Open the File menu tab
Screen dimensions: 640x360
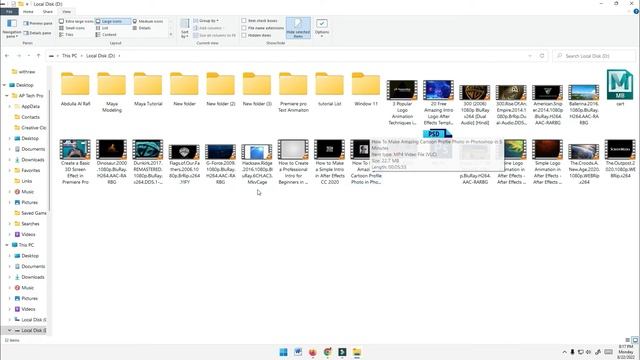point(9,12)
